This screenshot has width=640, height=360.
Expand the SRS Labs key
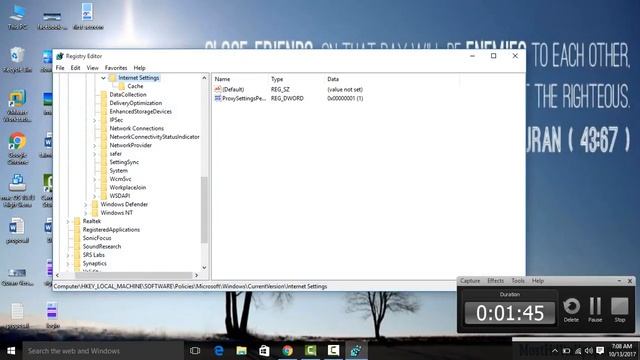[68, 255]
